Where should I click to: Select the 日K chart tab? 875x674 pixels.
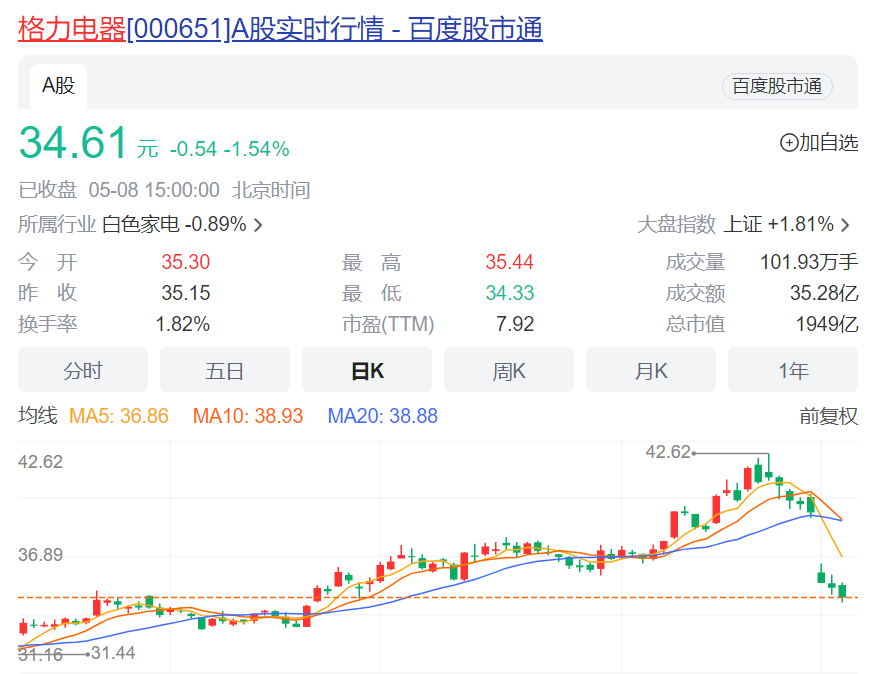point(367,371)
